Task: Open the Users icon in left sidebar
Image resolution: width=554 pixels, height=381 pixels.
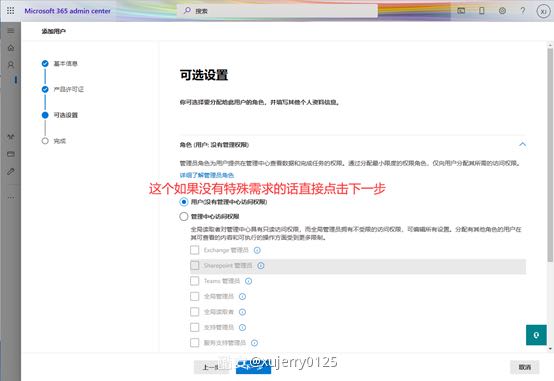Action: pos(11,65)
